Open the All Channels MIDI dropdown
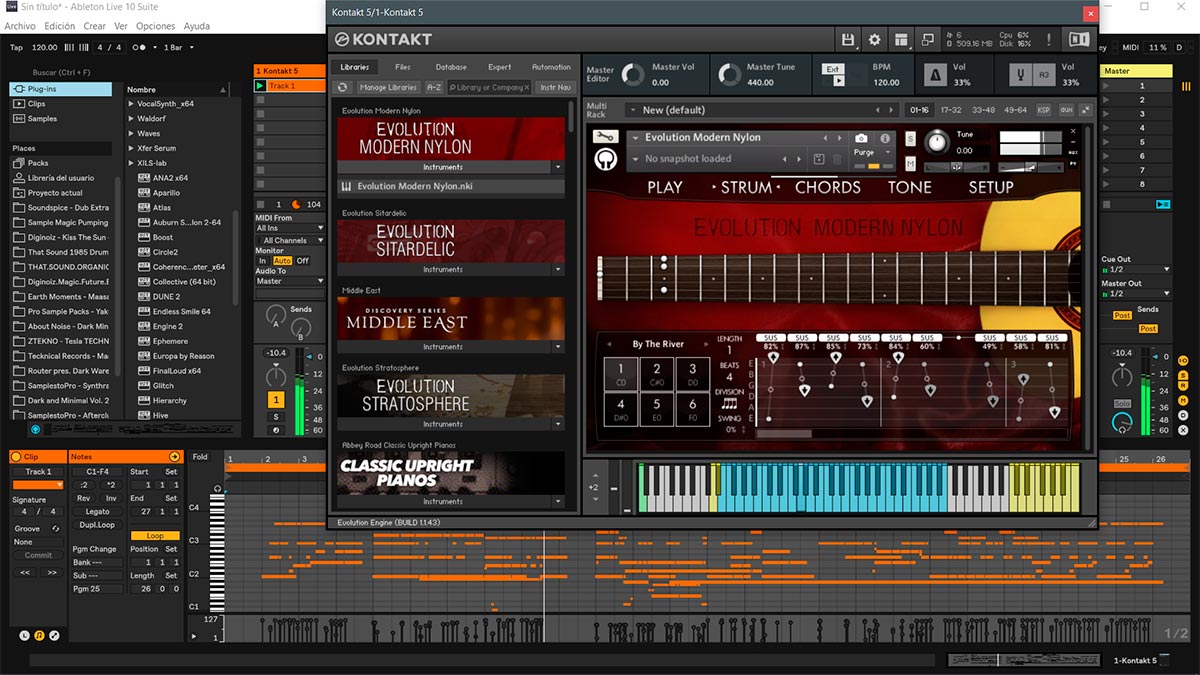This screenshot has height=675, width=1200. [x=290, y=240]
